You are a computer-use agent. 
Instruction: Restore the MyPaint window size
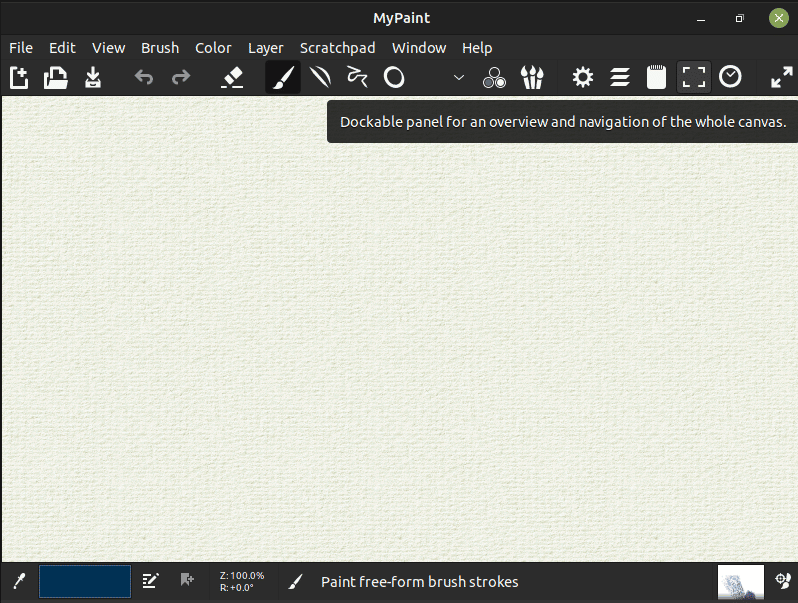tap(739, 18)
